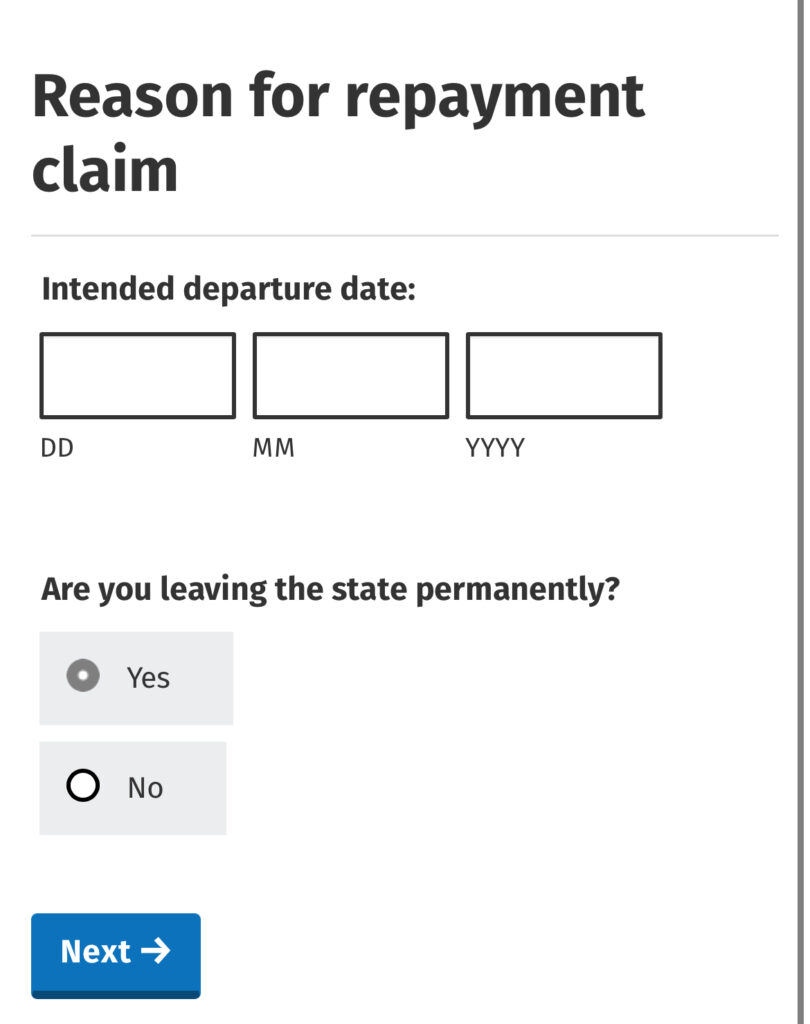Click the arrow icon on Next button
810x1024 pixels.
pyautogui.click(x=155, y=951)
